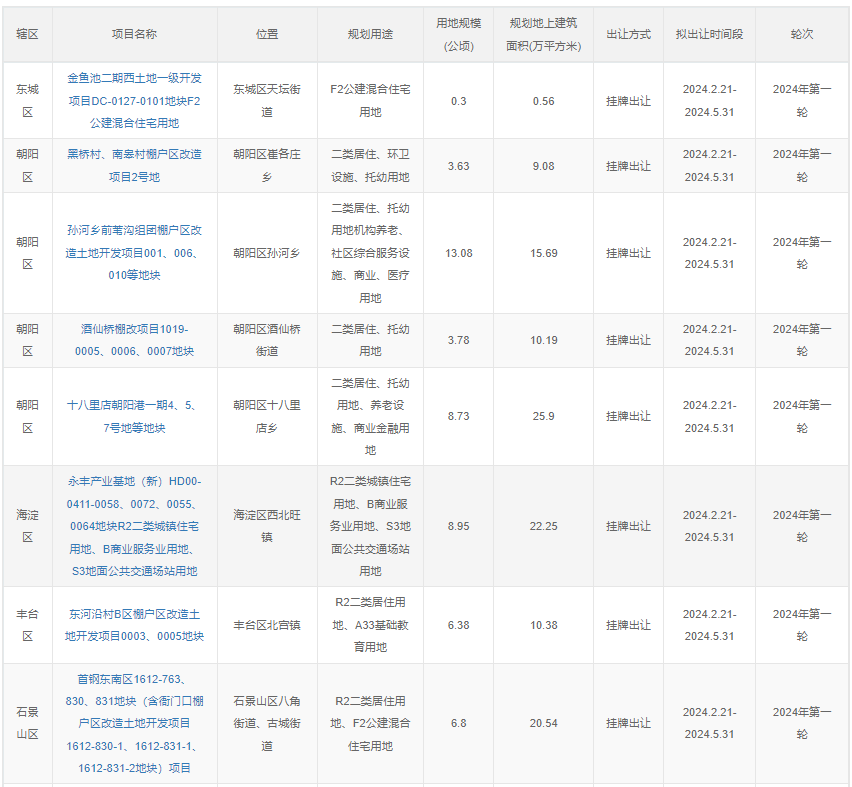Image resolution: width=852 pixels, height=787 pixels.
Task: Open the 黑桥村、南皋村棚户区改造项目2号地 link
Action: pyautogui.click(x=130, y=166)
